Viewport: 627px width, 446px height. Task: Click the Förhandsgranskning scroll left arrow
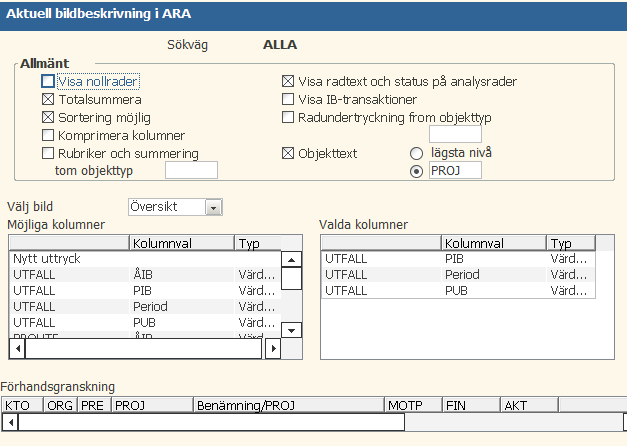[x=10, y=422]
